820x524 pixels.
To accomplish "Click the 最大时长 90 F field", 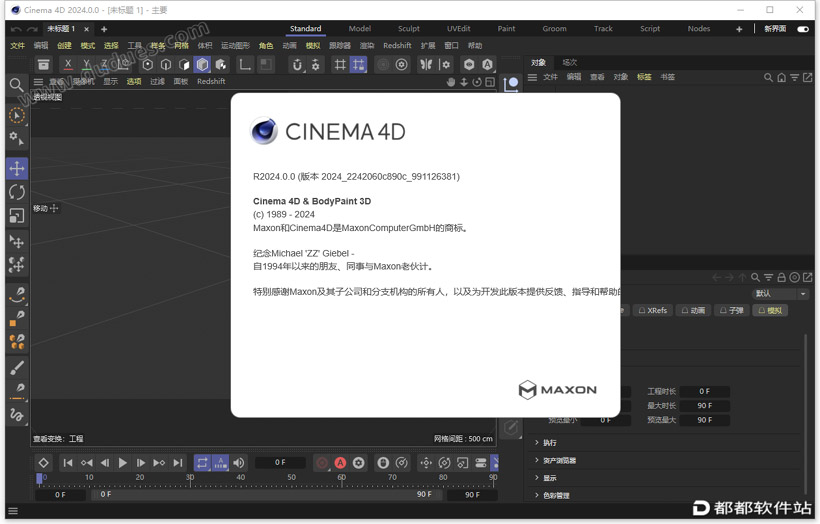I will [704, 406].
